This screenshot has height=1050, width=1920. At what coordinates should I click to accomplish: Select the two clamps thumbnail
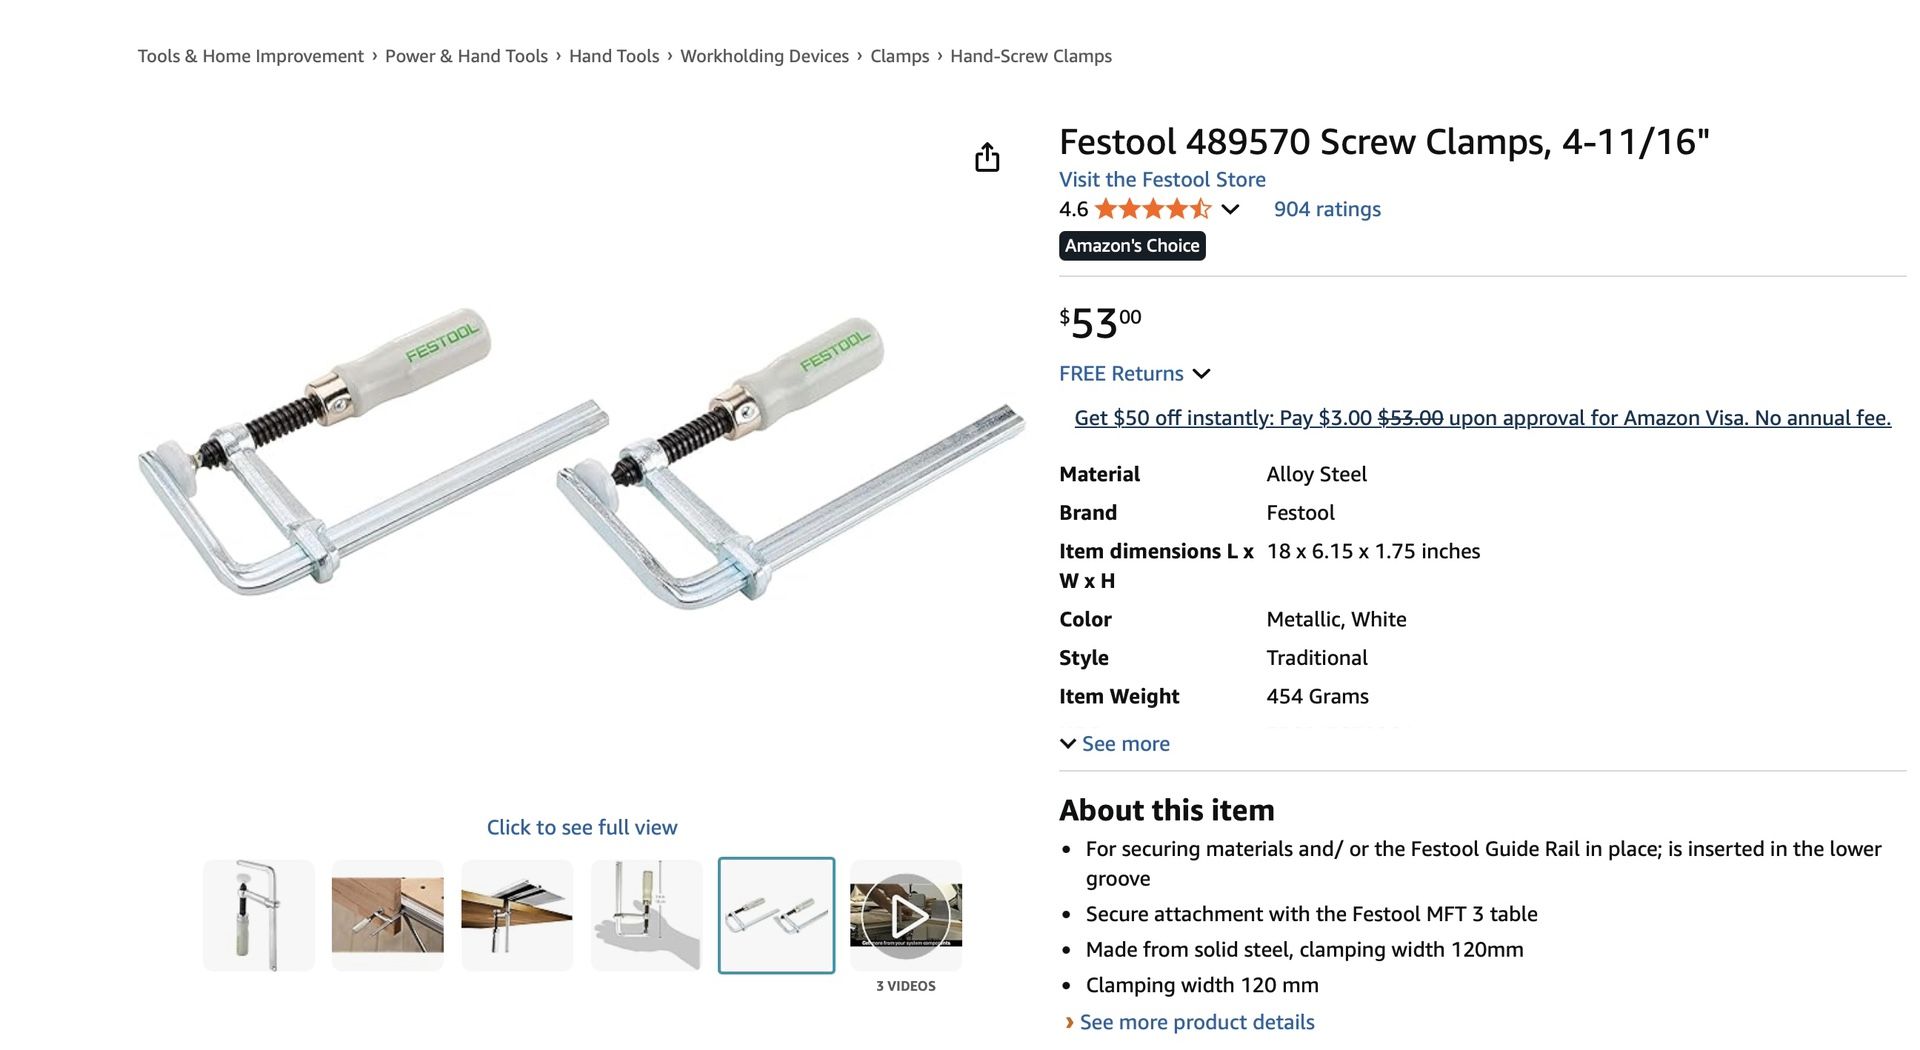[776, 914]
